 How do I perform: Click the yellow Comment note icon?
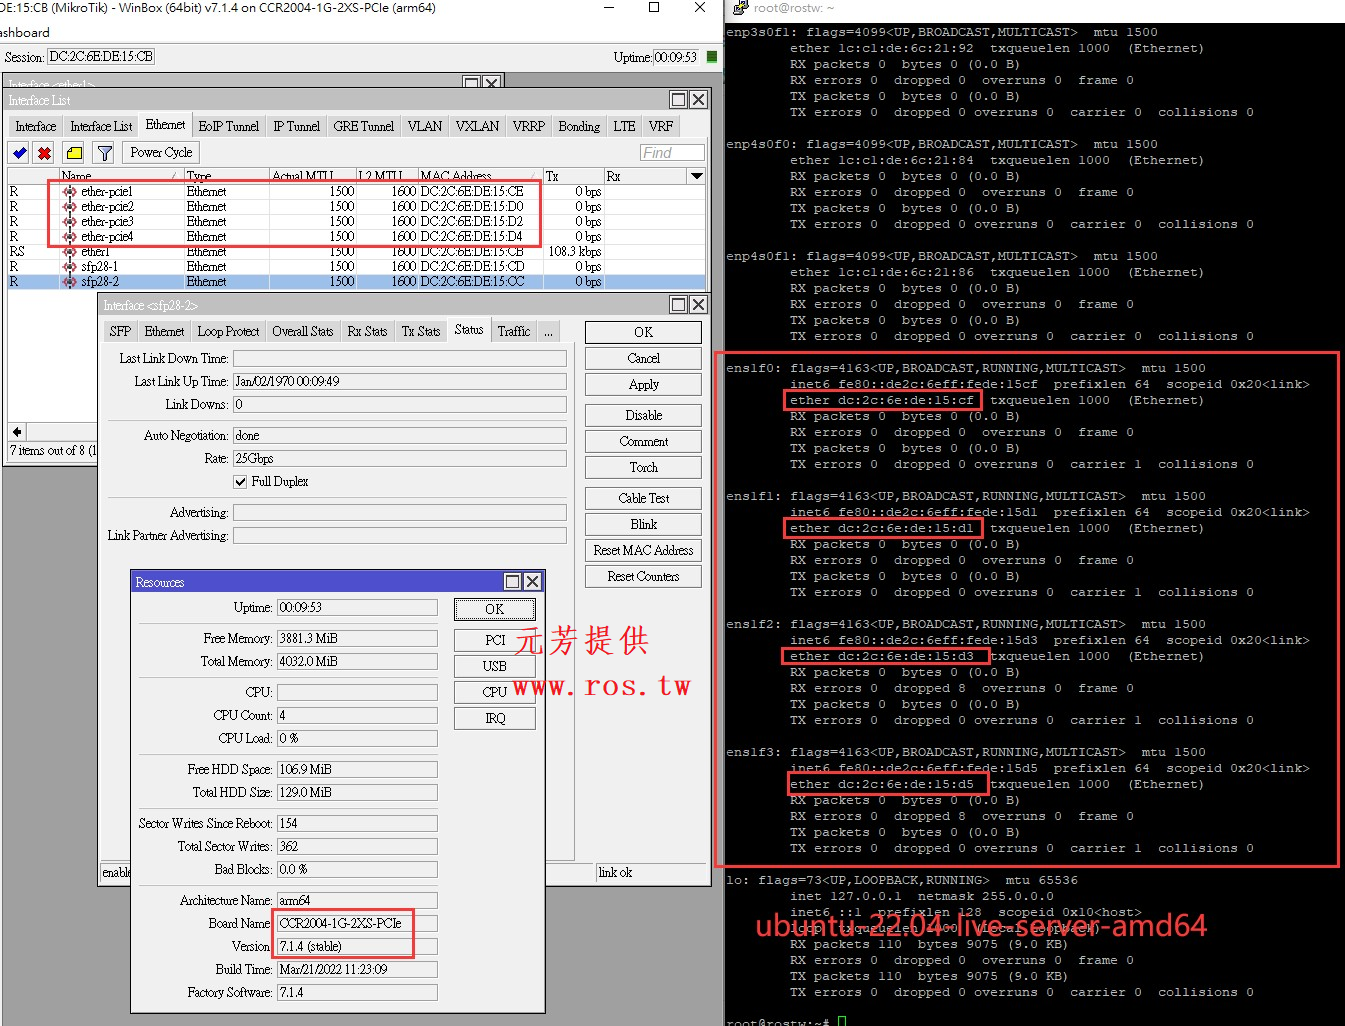point(74,153)
